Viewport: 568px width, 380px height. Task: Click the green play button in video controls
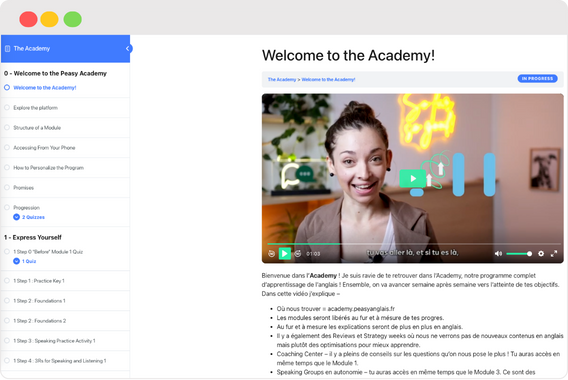pos(285,254)
